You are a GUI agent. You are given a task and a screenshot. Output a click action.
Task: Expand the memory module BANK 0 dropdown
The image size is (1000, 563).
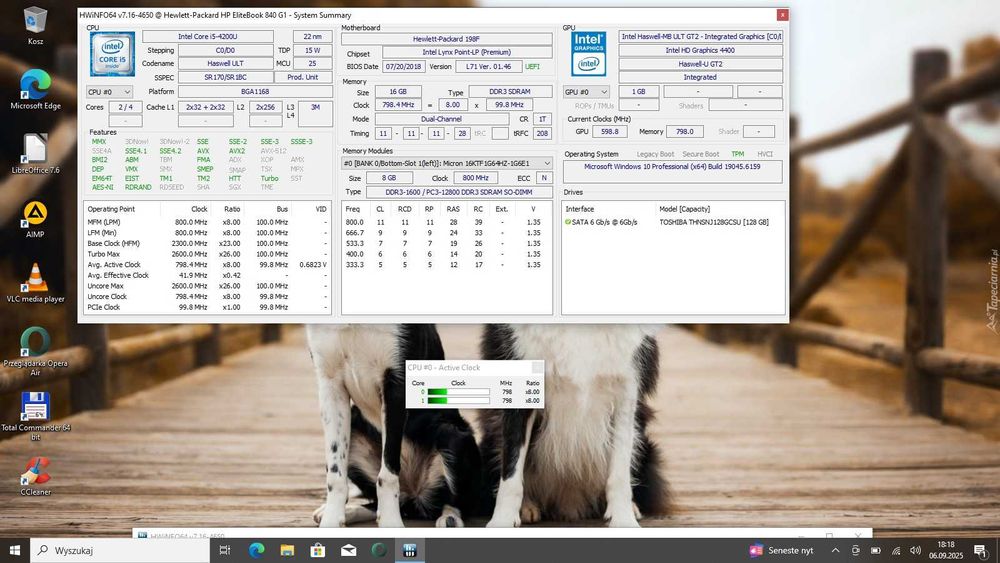[447, 163]
